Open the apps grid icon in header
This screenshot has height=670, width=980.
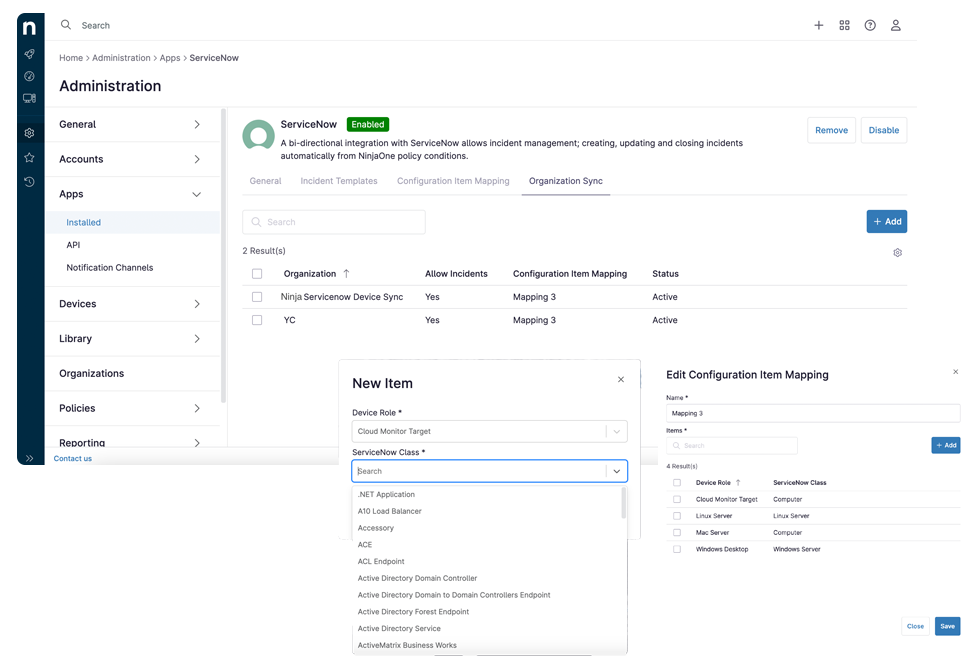pyautogui.click(x=844, y=25)
